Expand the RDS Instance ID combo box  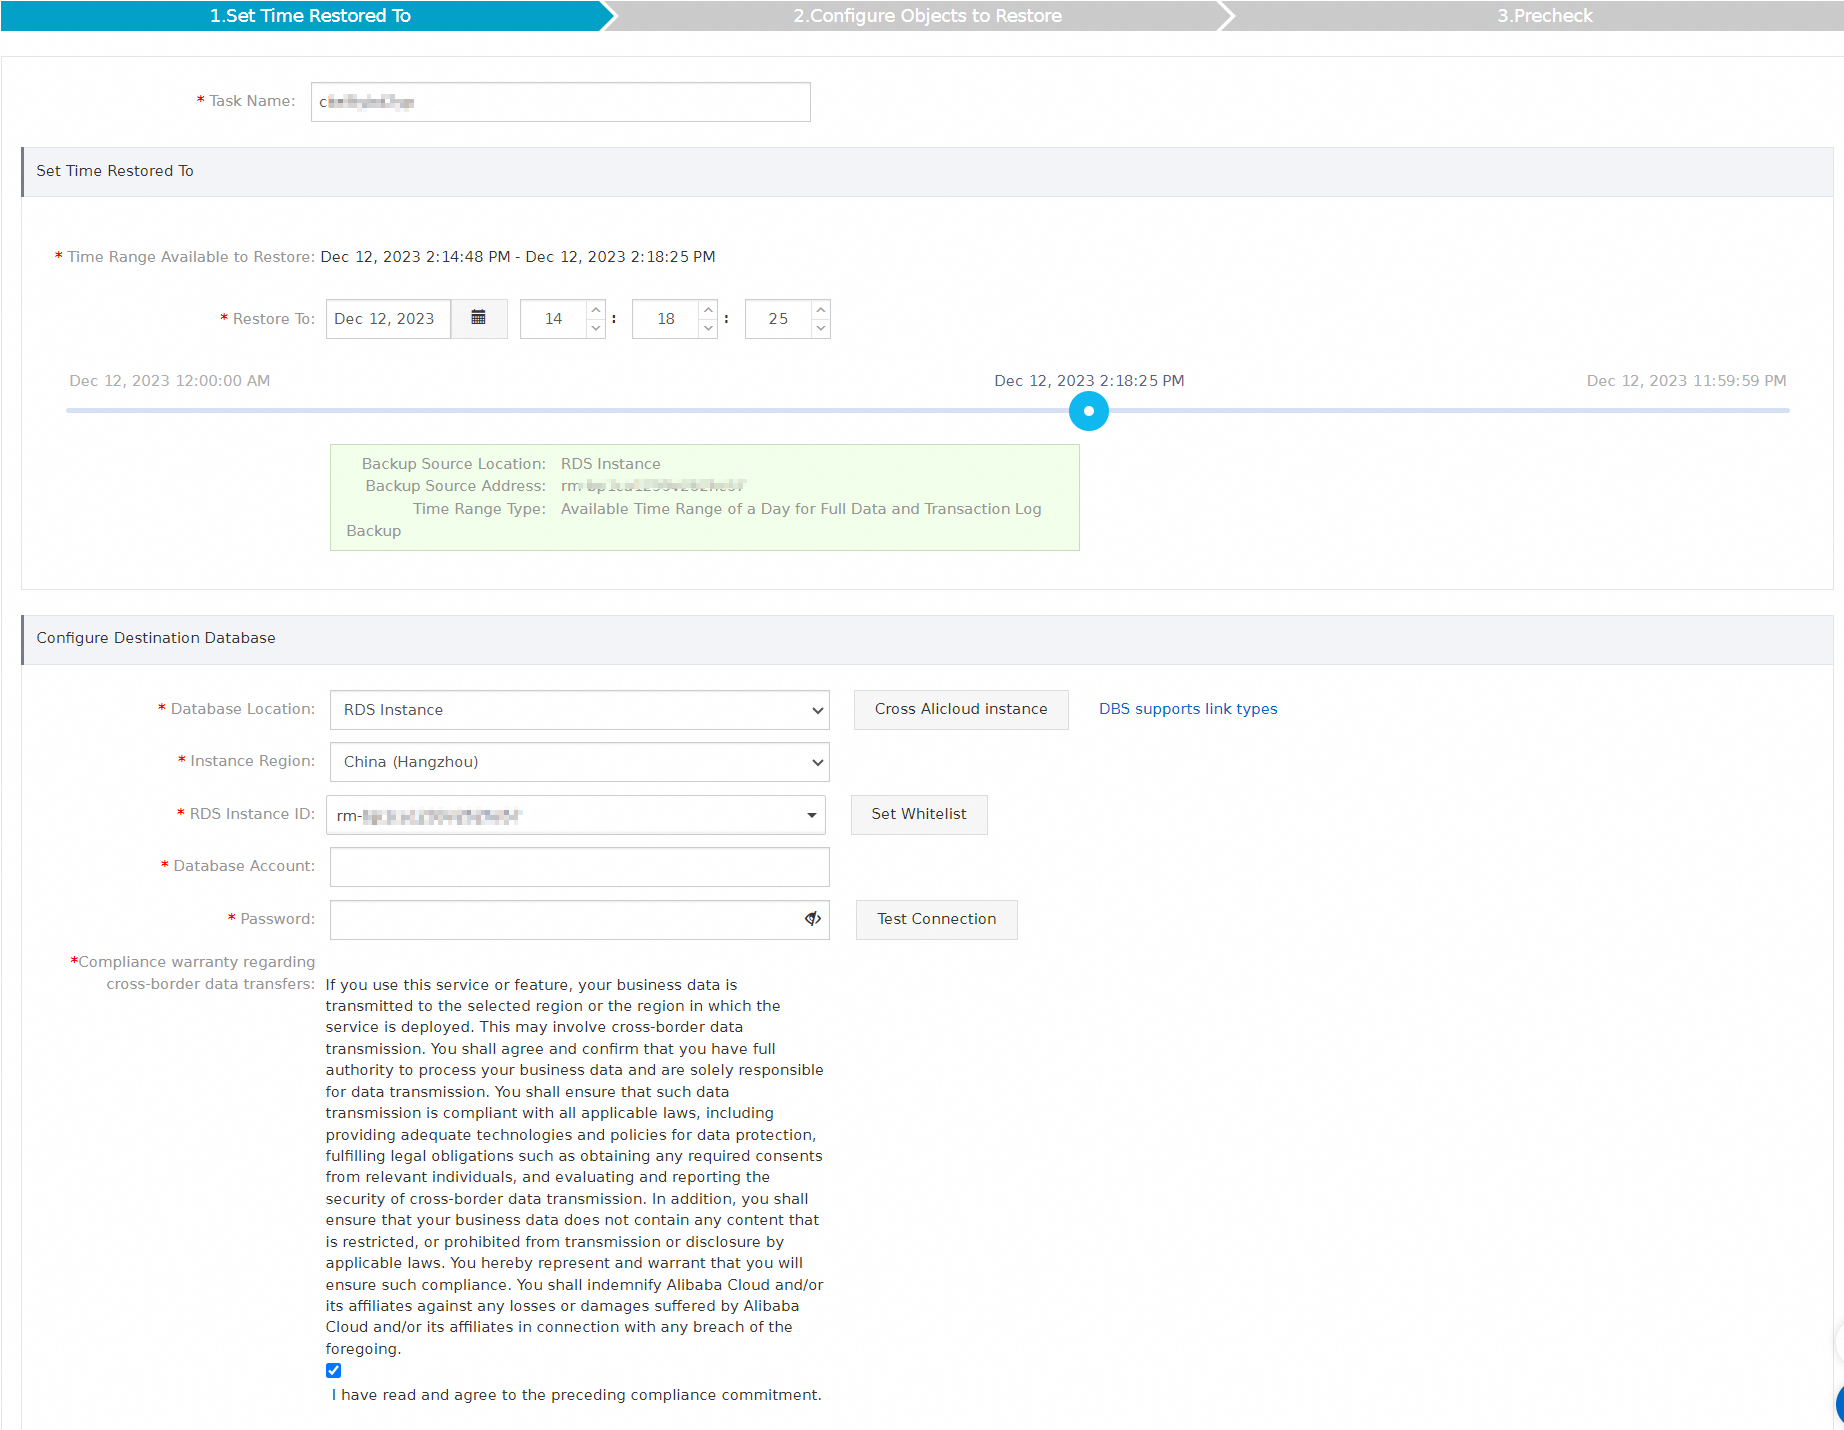click(x=576, y=815)
